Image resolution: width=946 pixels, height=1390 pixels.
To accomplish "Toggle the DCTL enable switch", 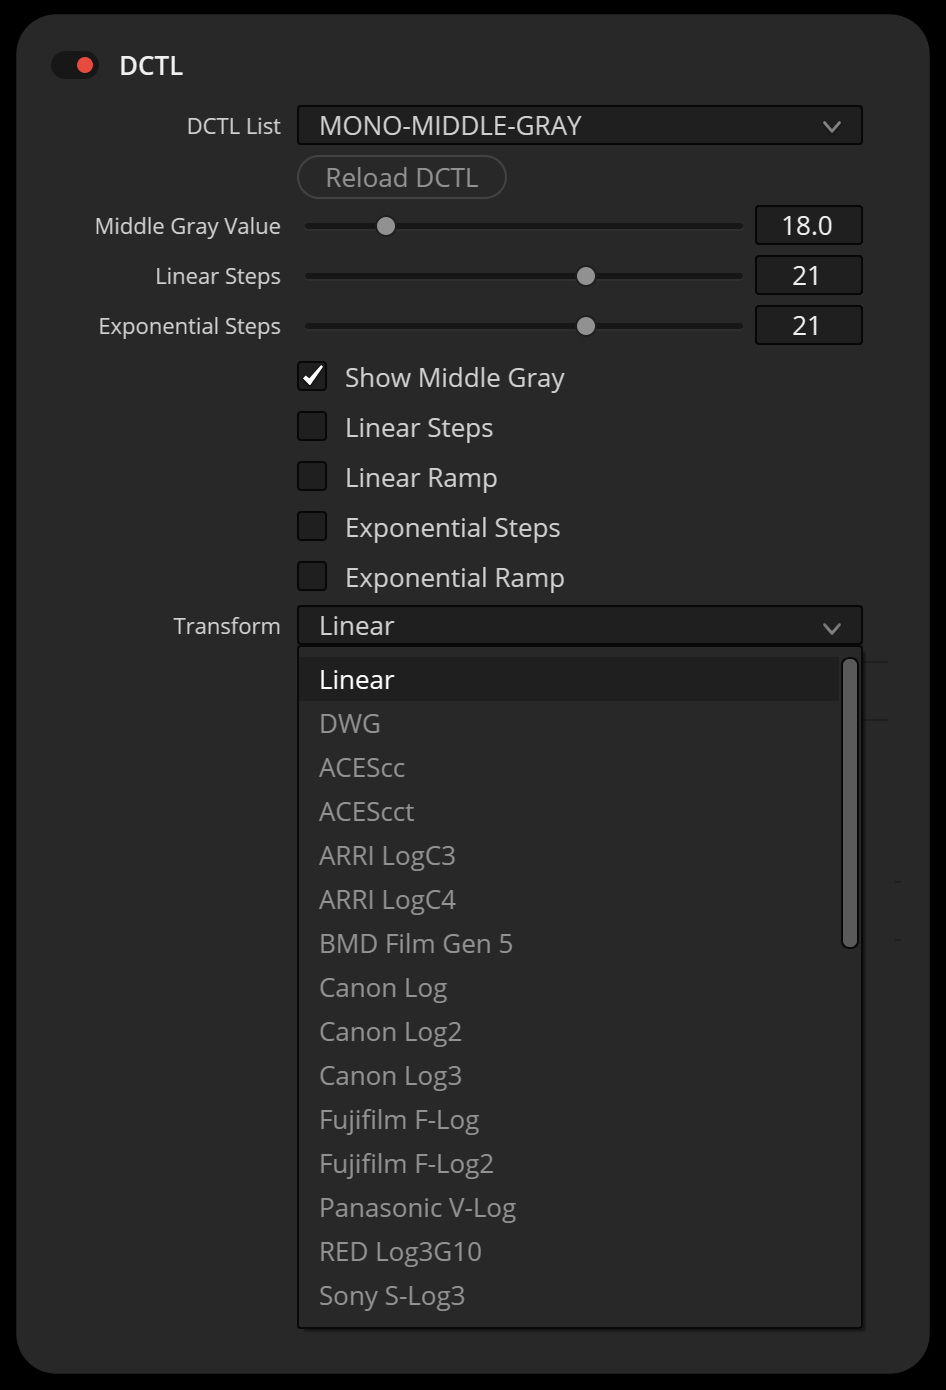I will coord(75,66).
